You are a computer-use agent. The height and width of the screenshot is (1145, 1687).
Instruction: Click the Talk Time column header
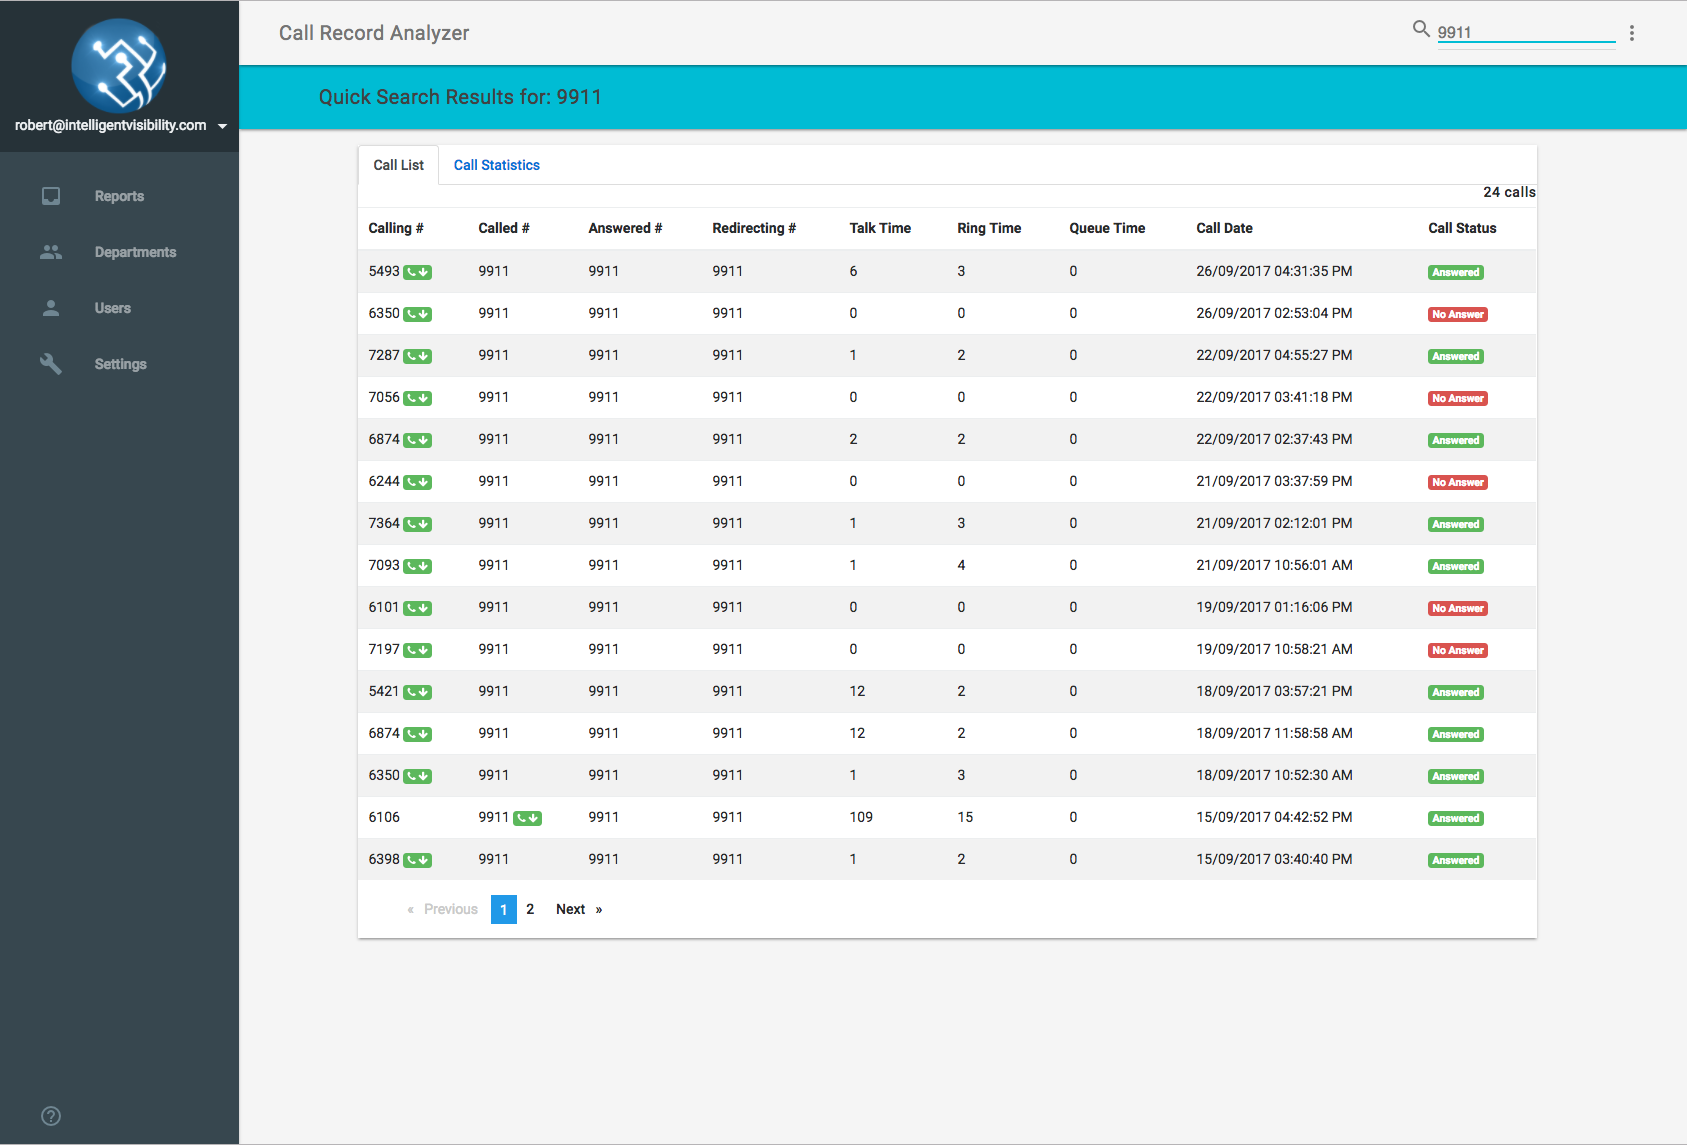[x=879, y=228]
